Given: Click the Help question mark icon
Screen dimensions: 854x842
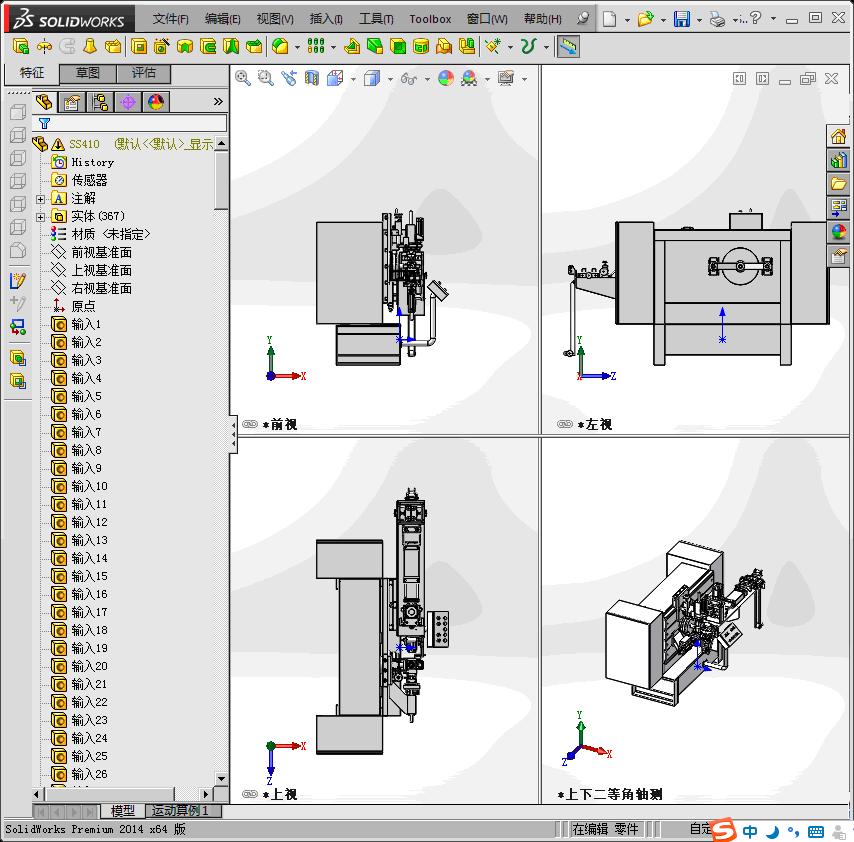Looking at the screenshot, I should coord(755,19).
